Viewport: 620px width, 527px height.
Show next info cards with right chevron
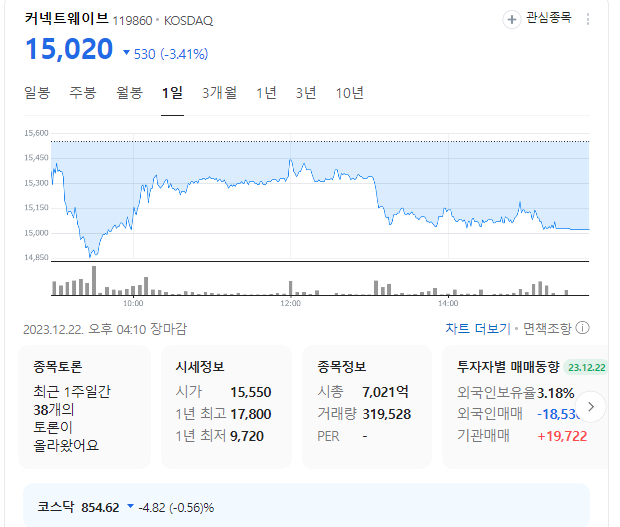click(x=591, y=406)
